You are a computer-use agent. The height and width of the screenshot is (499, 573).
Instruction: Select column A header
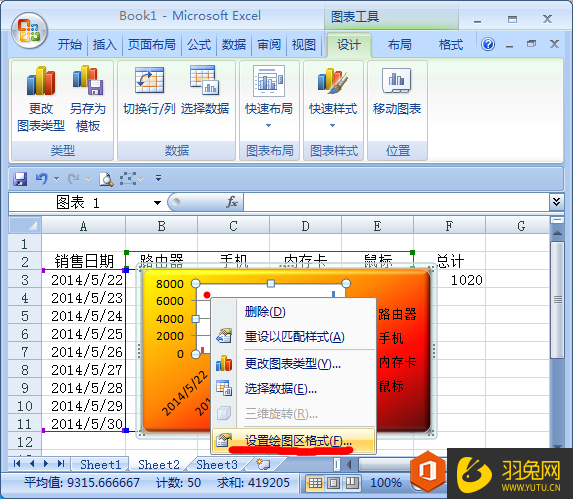pos(83,226)
